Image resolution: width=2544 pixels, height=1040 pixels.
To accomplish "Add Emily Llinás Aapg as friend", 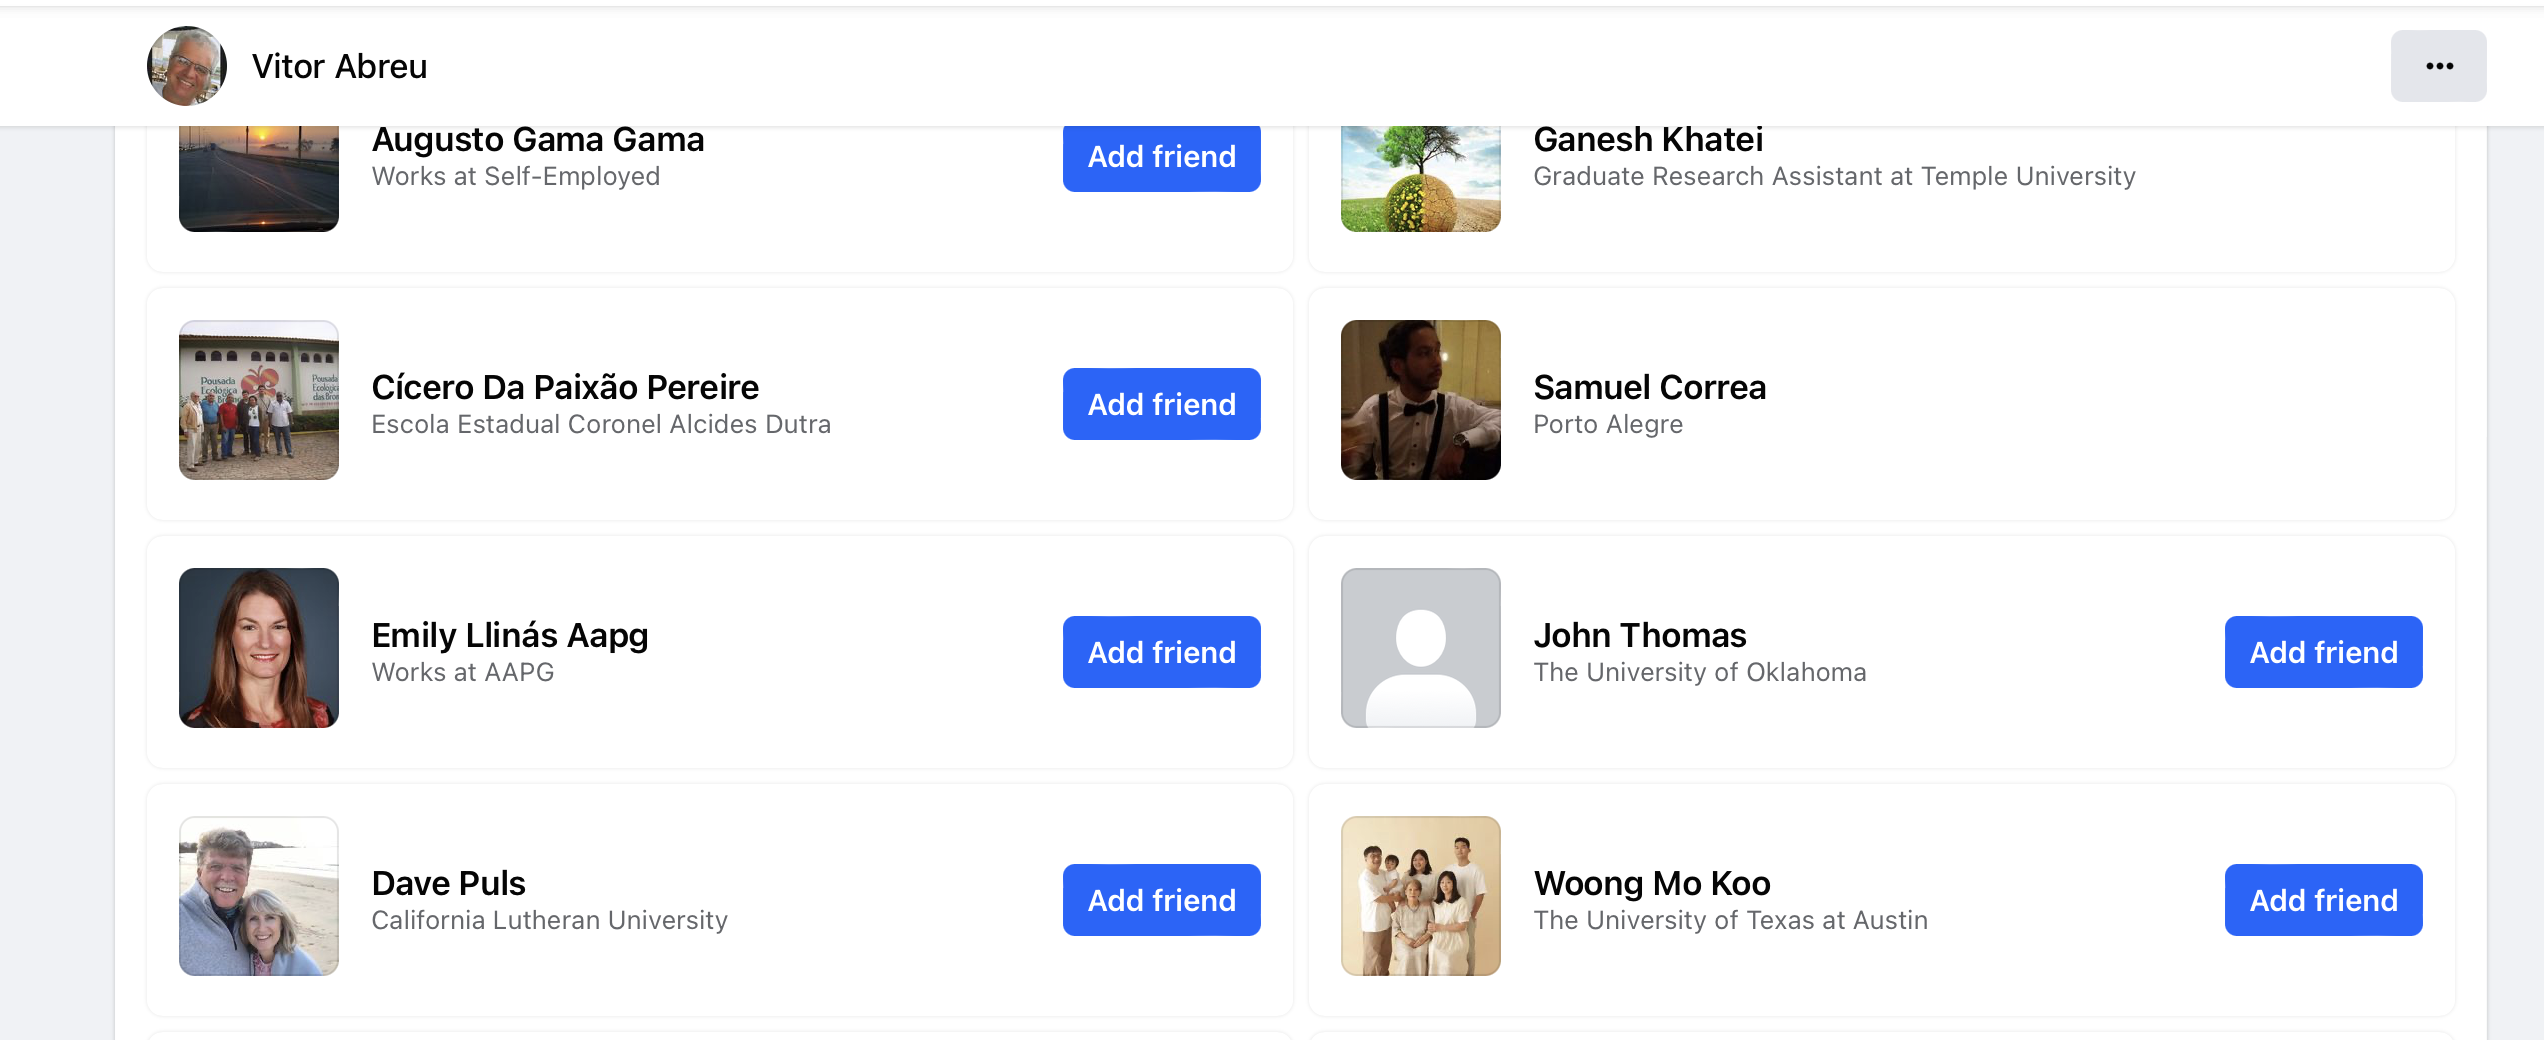I will (x=1161, y=652).
